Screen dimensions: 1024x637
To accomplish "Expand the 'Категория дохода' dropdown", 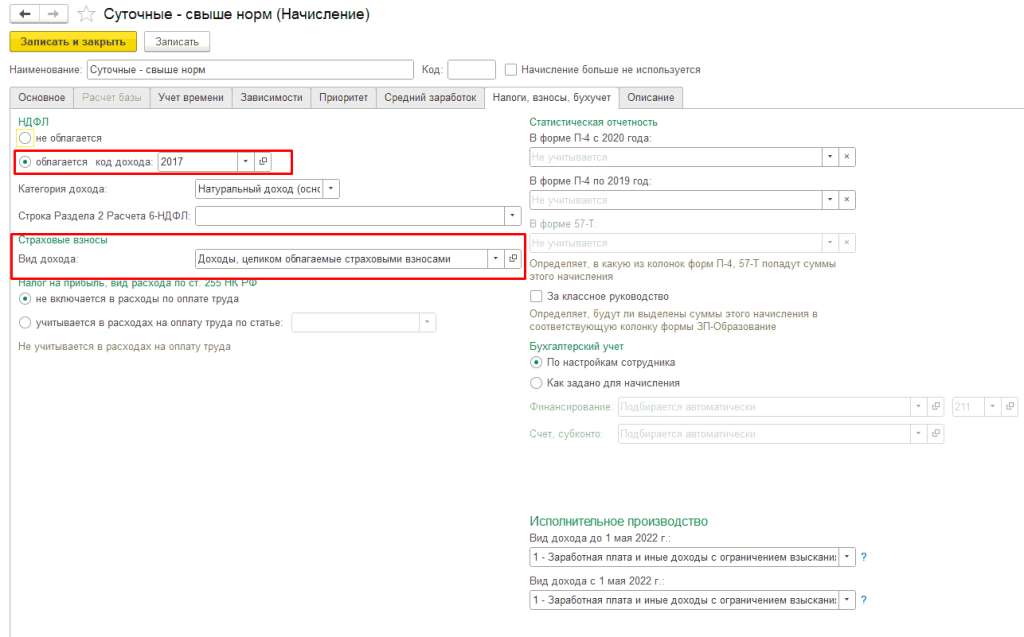I will 332,188.
